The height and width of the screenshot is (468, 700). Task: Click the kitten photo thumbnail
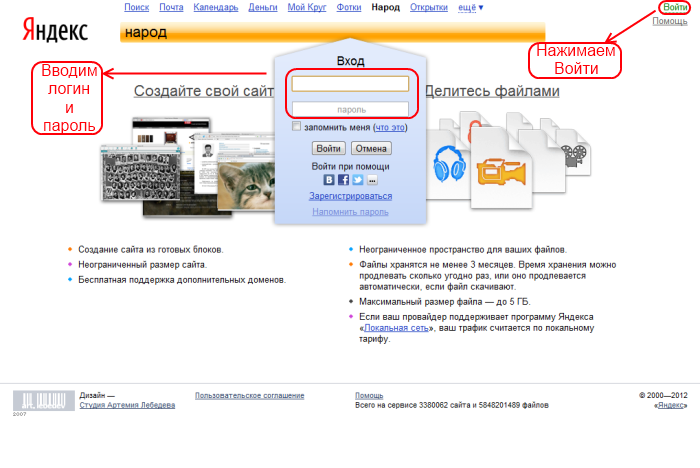246,187
